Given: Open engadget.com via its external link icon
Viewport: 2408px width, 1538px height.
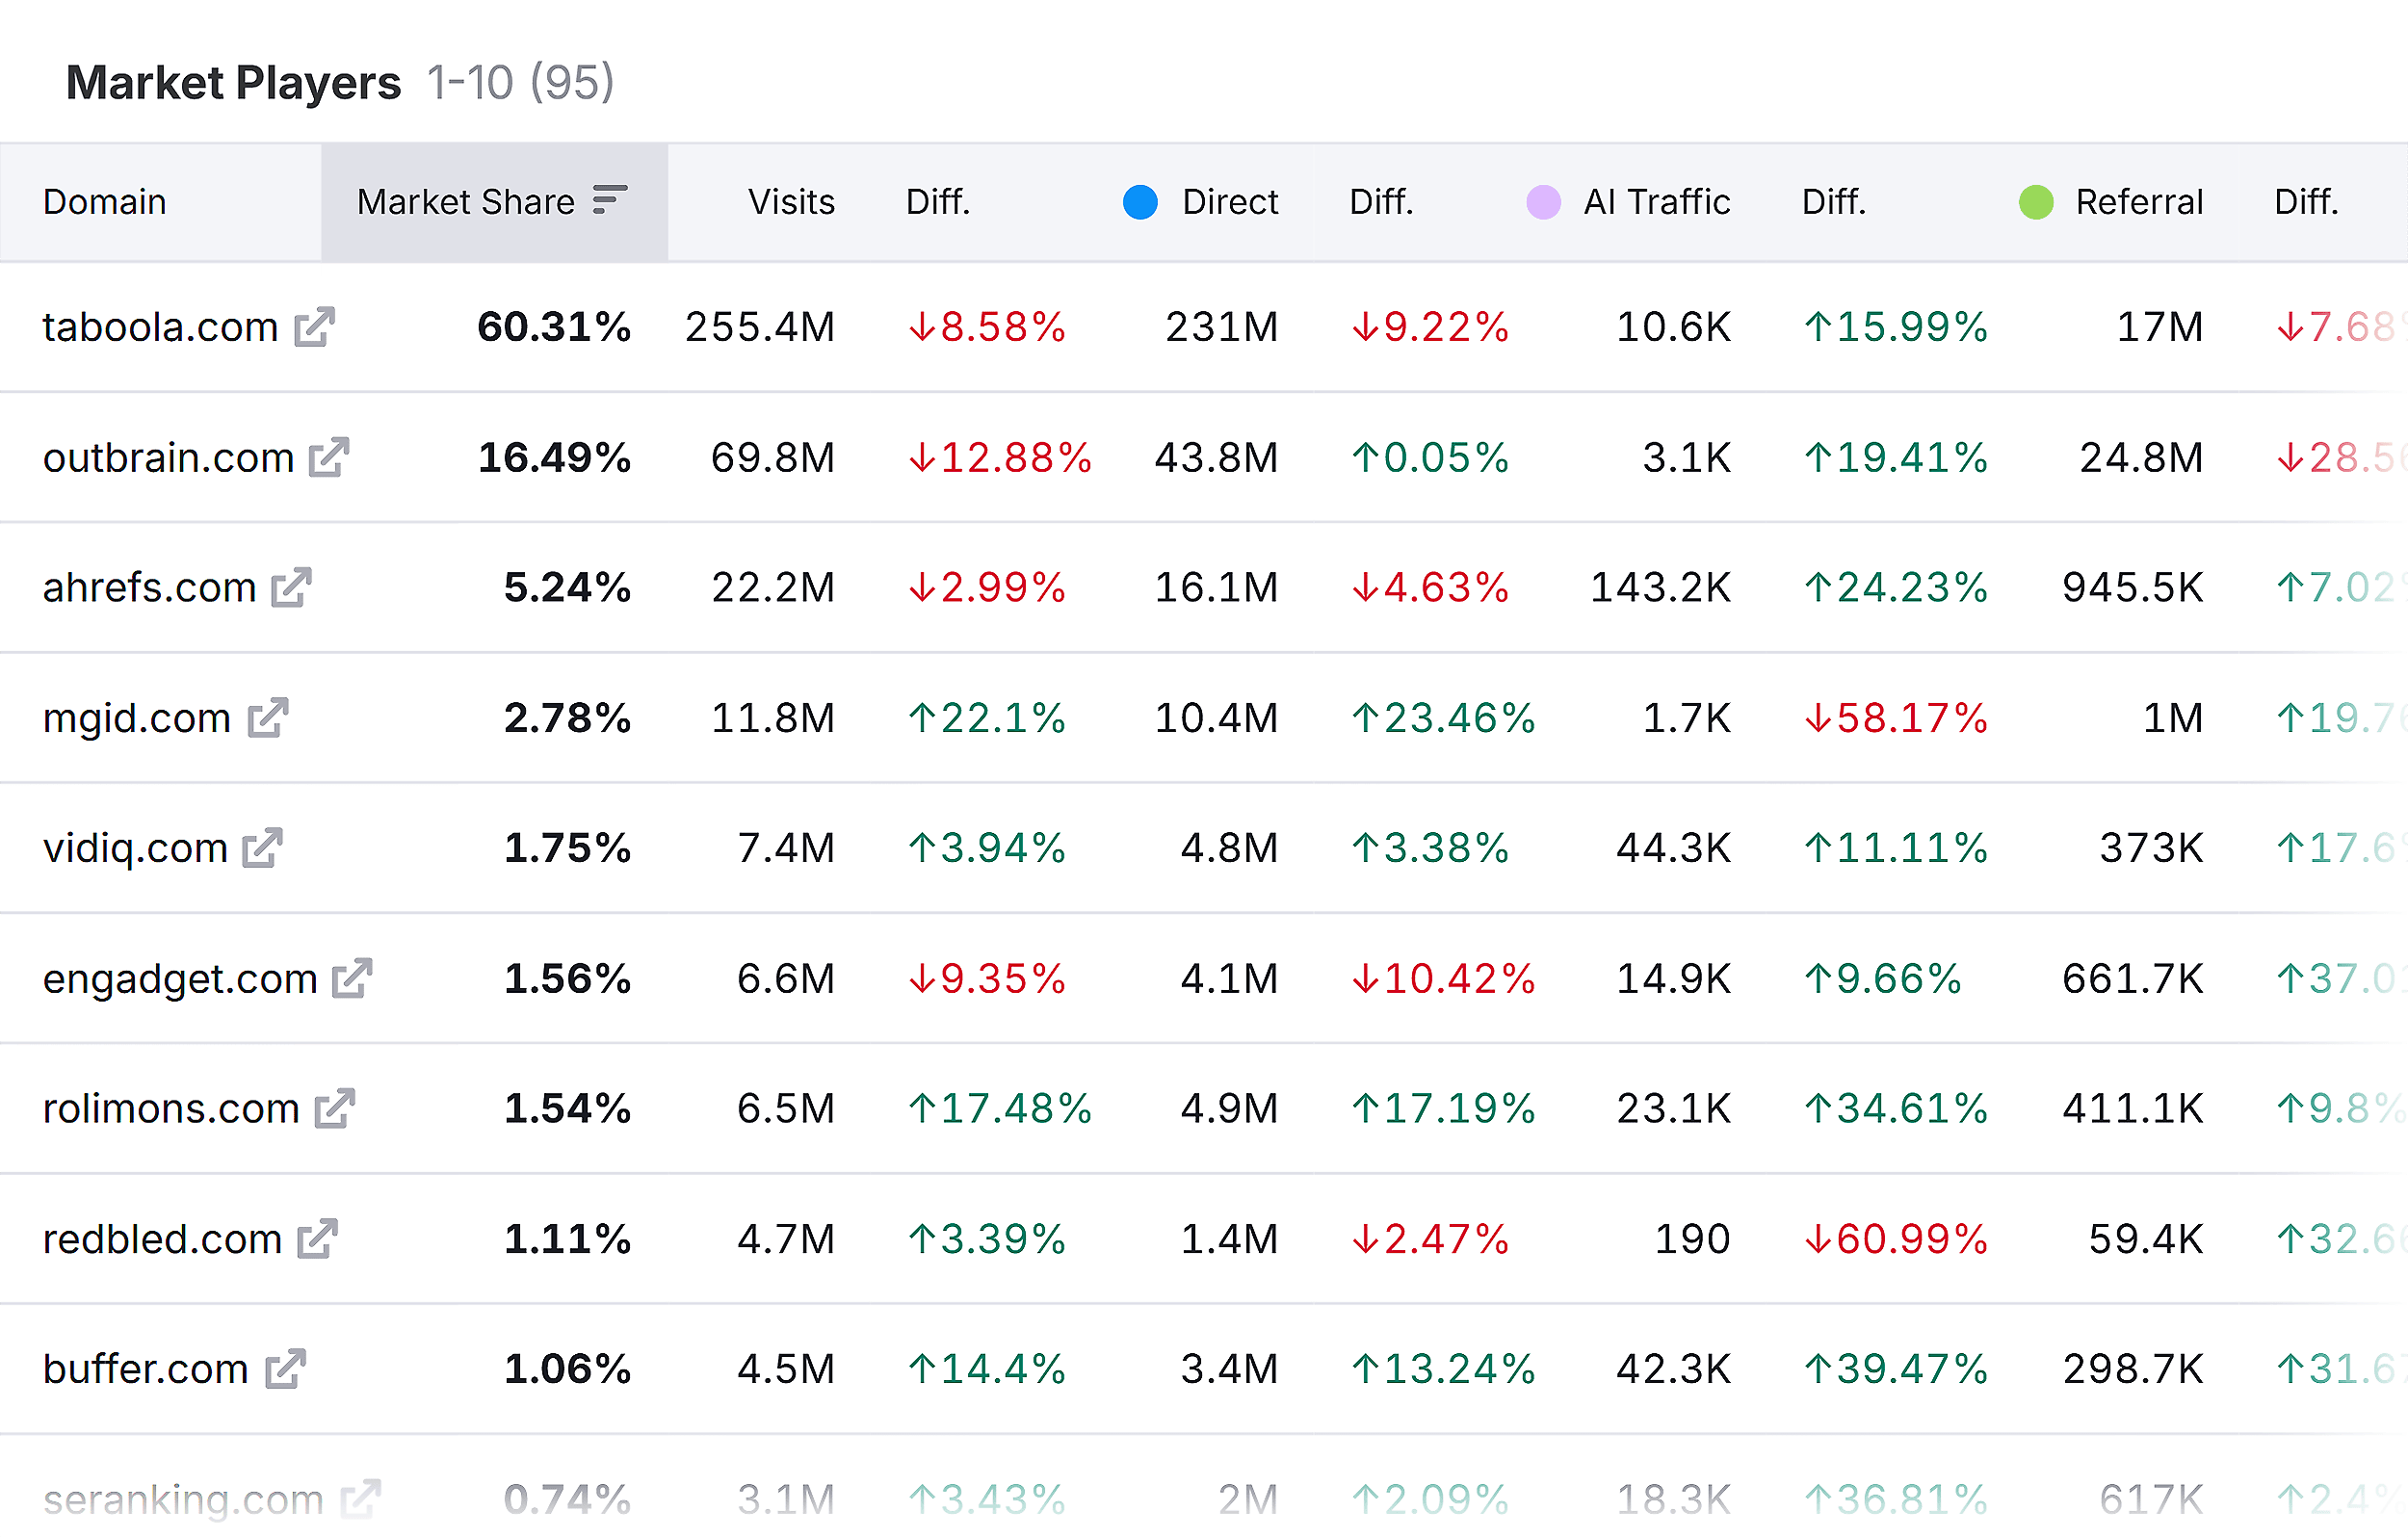Looking at the screenshot, I should (x=352, y=978).
